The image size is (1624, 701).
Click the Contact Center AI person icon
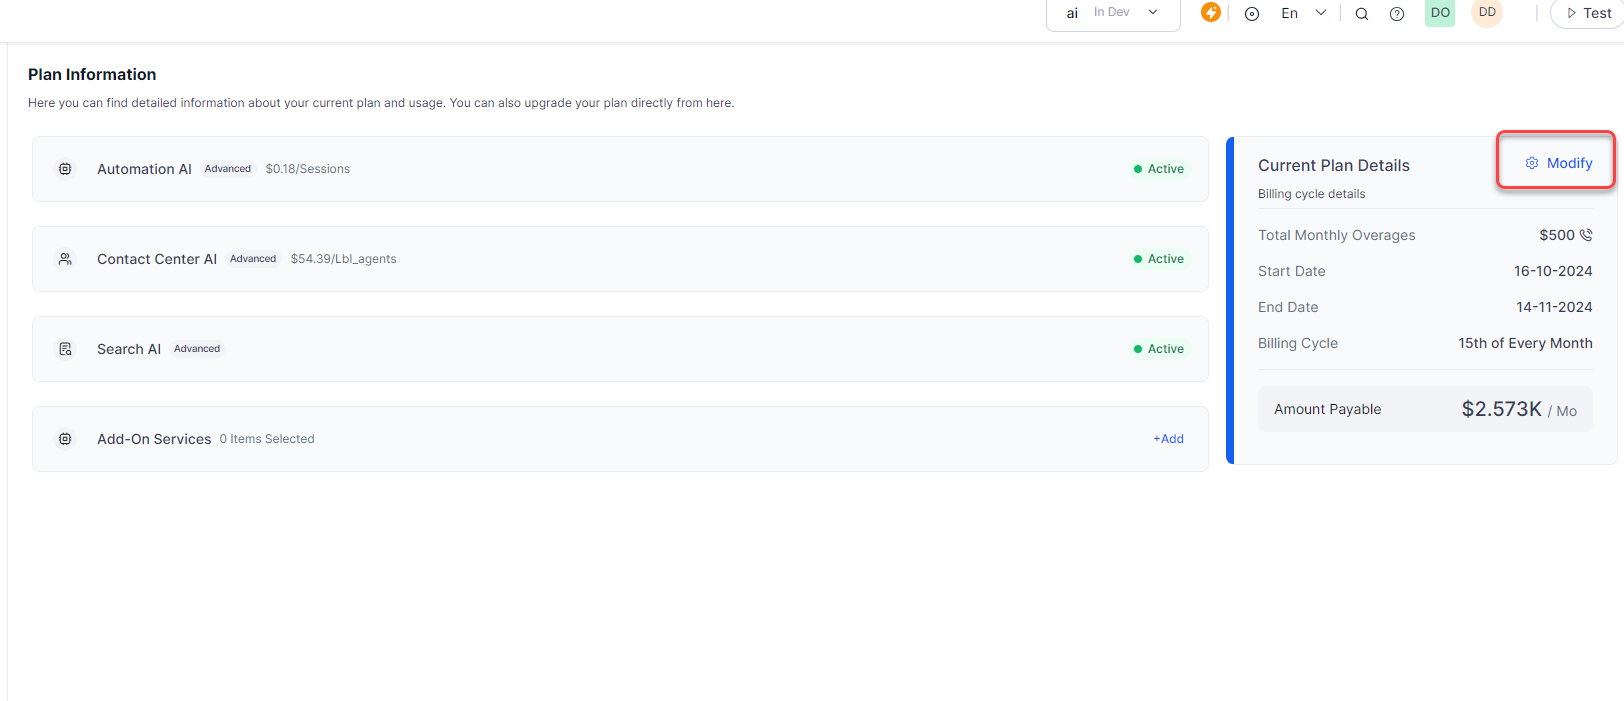click(65, 259)
